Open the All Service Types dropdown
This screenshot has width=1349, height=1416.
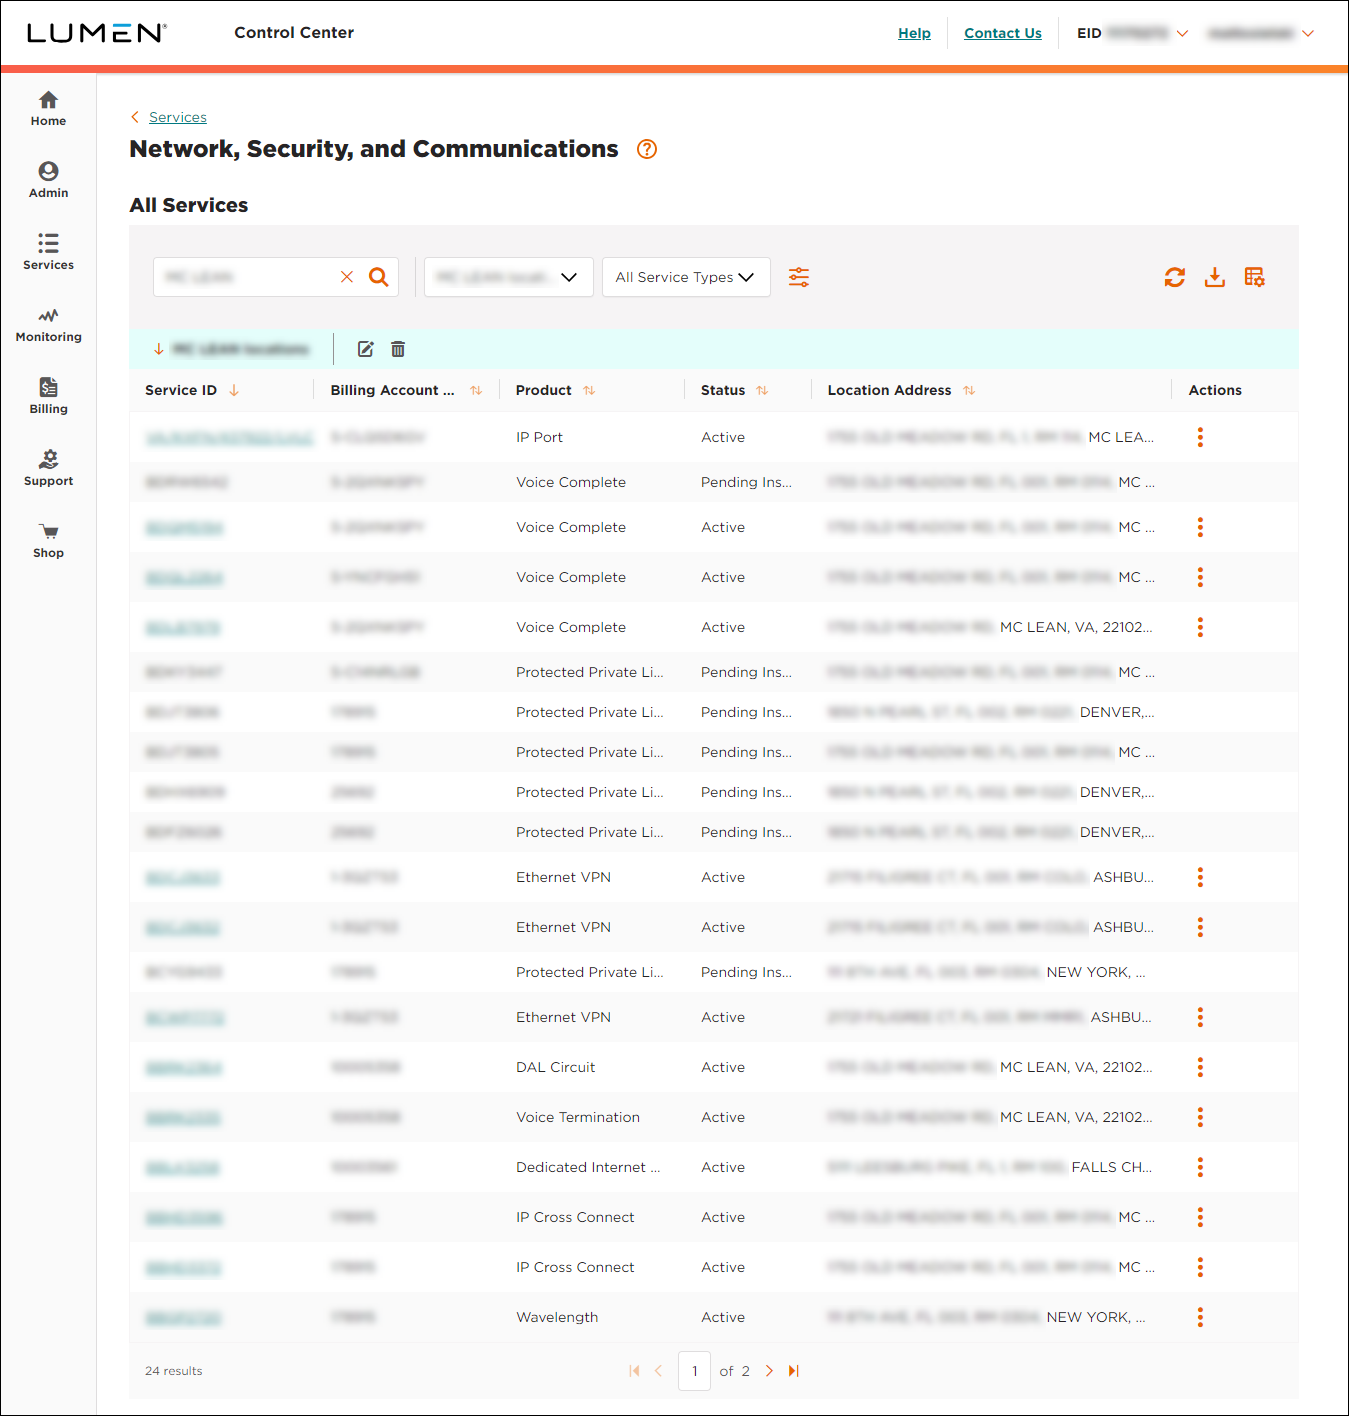(x=686, y=277)
